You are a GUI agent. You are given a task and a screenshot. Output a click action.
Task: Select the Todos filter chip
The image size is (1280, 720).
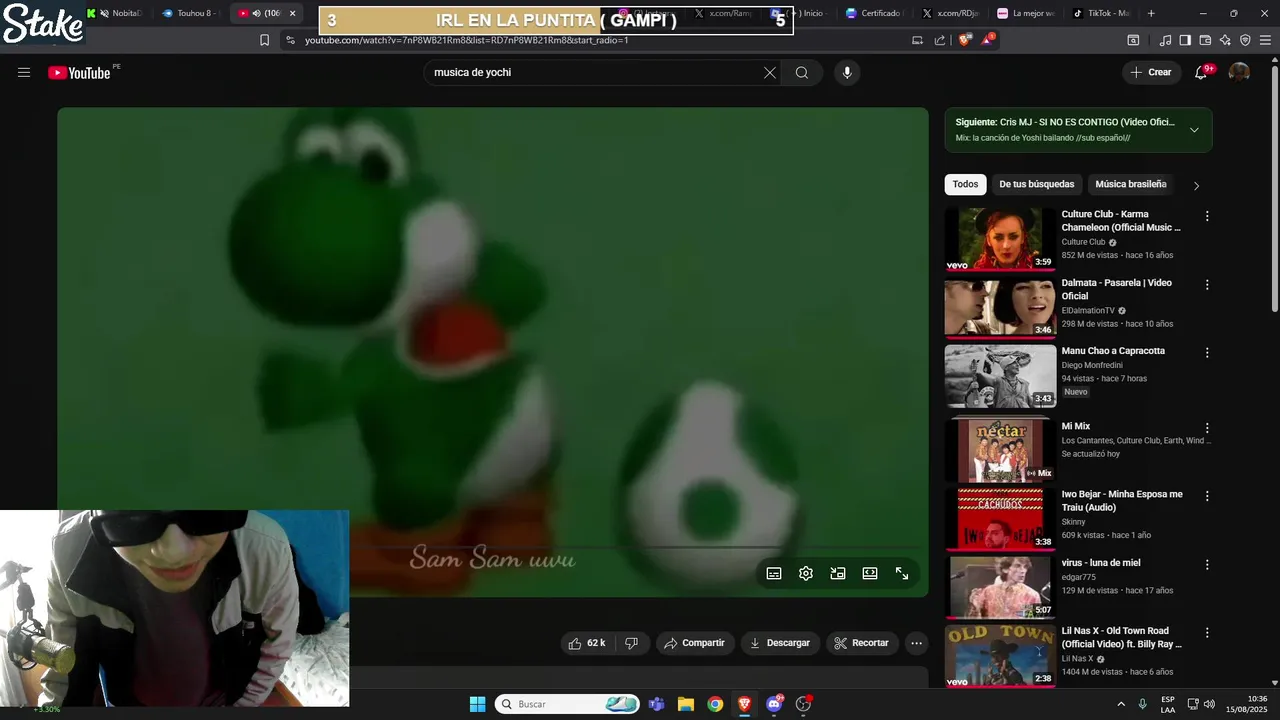[965, 184]
